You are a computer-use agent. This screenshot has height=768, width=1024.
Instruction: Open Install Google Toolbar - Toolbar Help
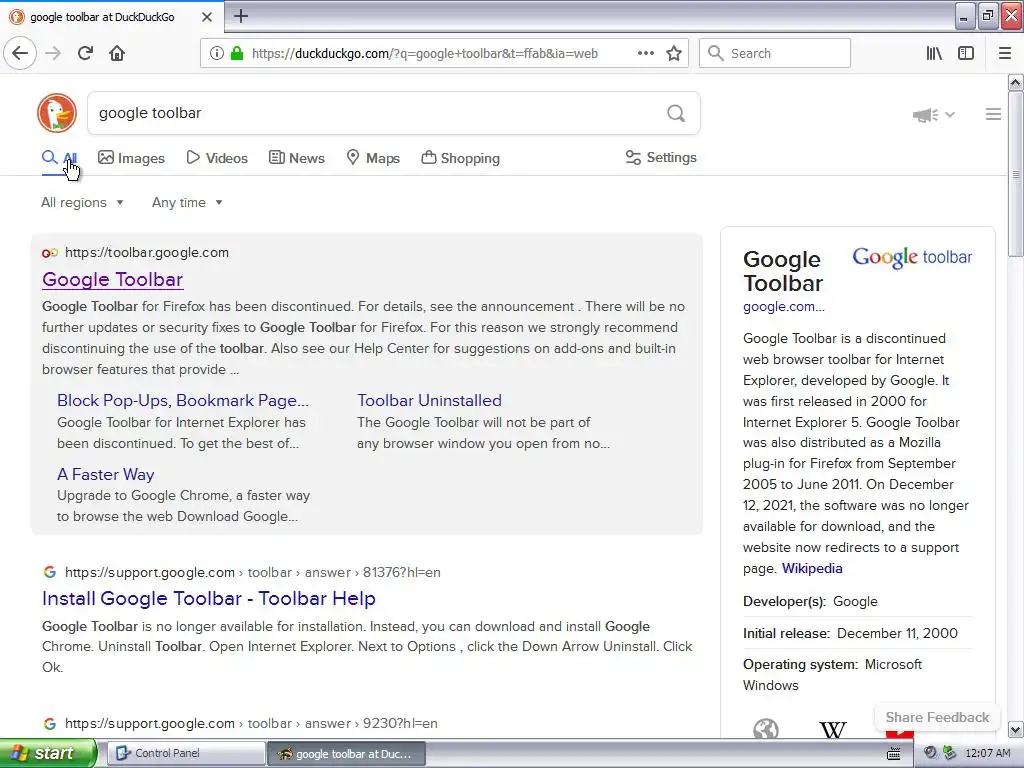coord(208,598)
